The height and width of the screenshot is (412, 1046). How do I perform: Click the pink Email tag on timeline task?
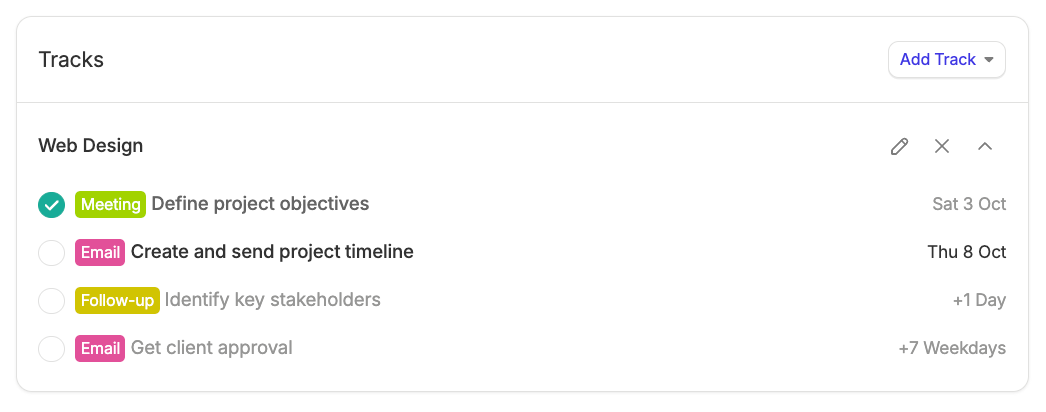point(100,252)
